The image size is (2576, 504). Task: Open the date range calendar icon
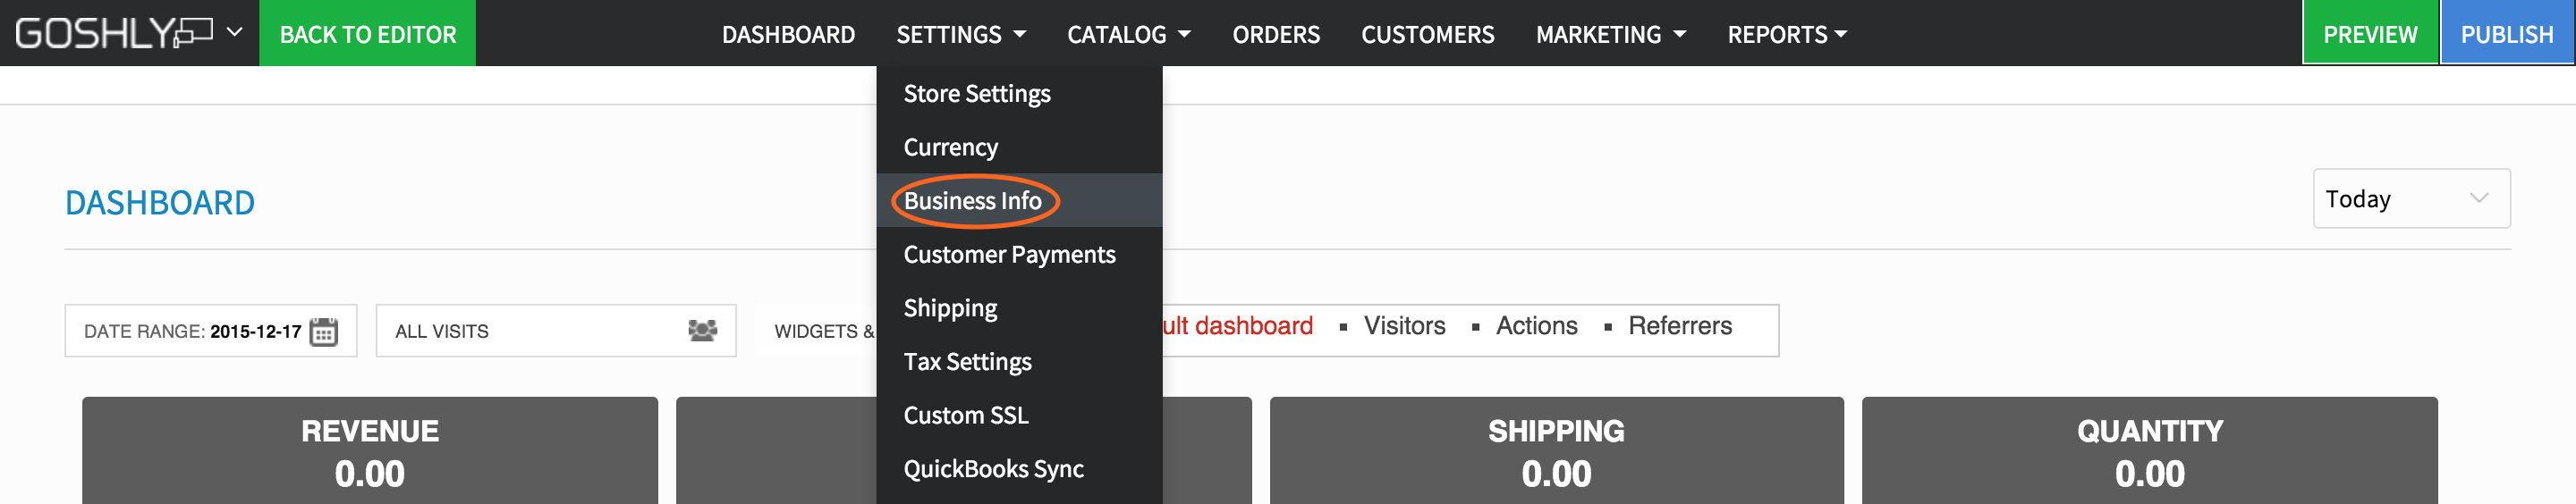(323, 331)
